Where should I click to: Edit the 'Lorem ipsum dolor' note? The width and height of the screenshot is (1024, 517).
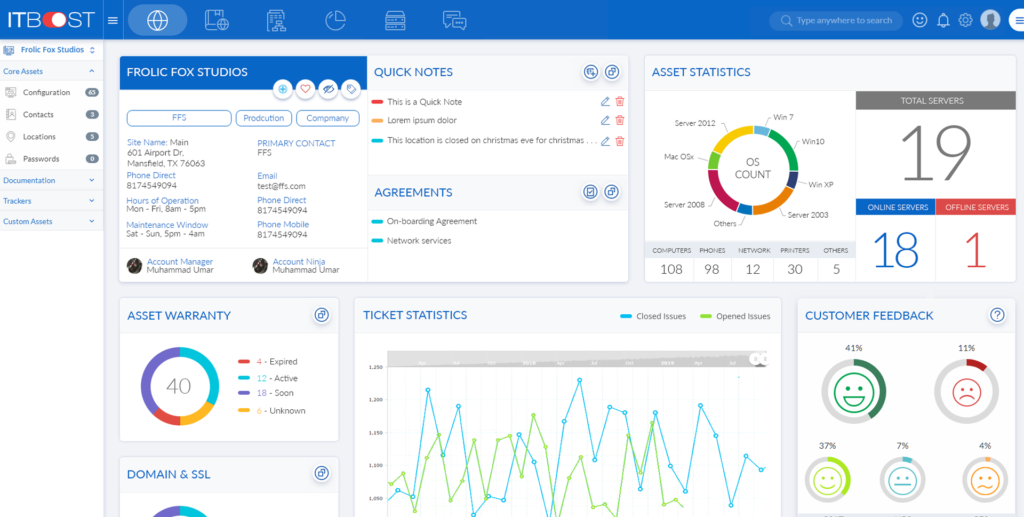tap(605, 120)
